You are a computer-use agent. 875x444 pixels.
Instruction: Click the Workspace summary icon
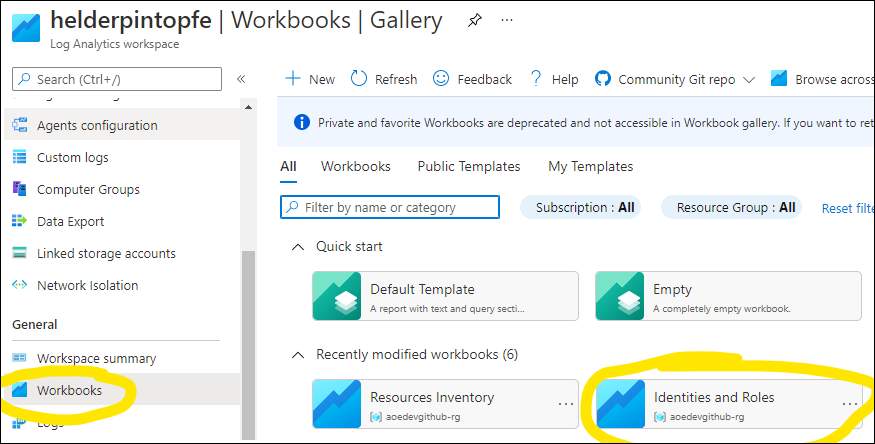click(20, 358)
